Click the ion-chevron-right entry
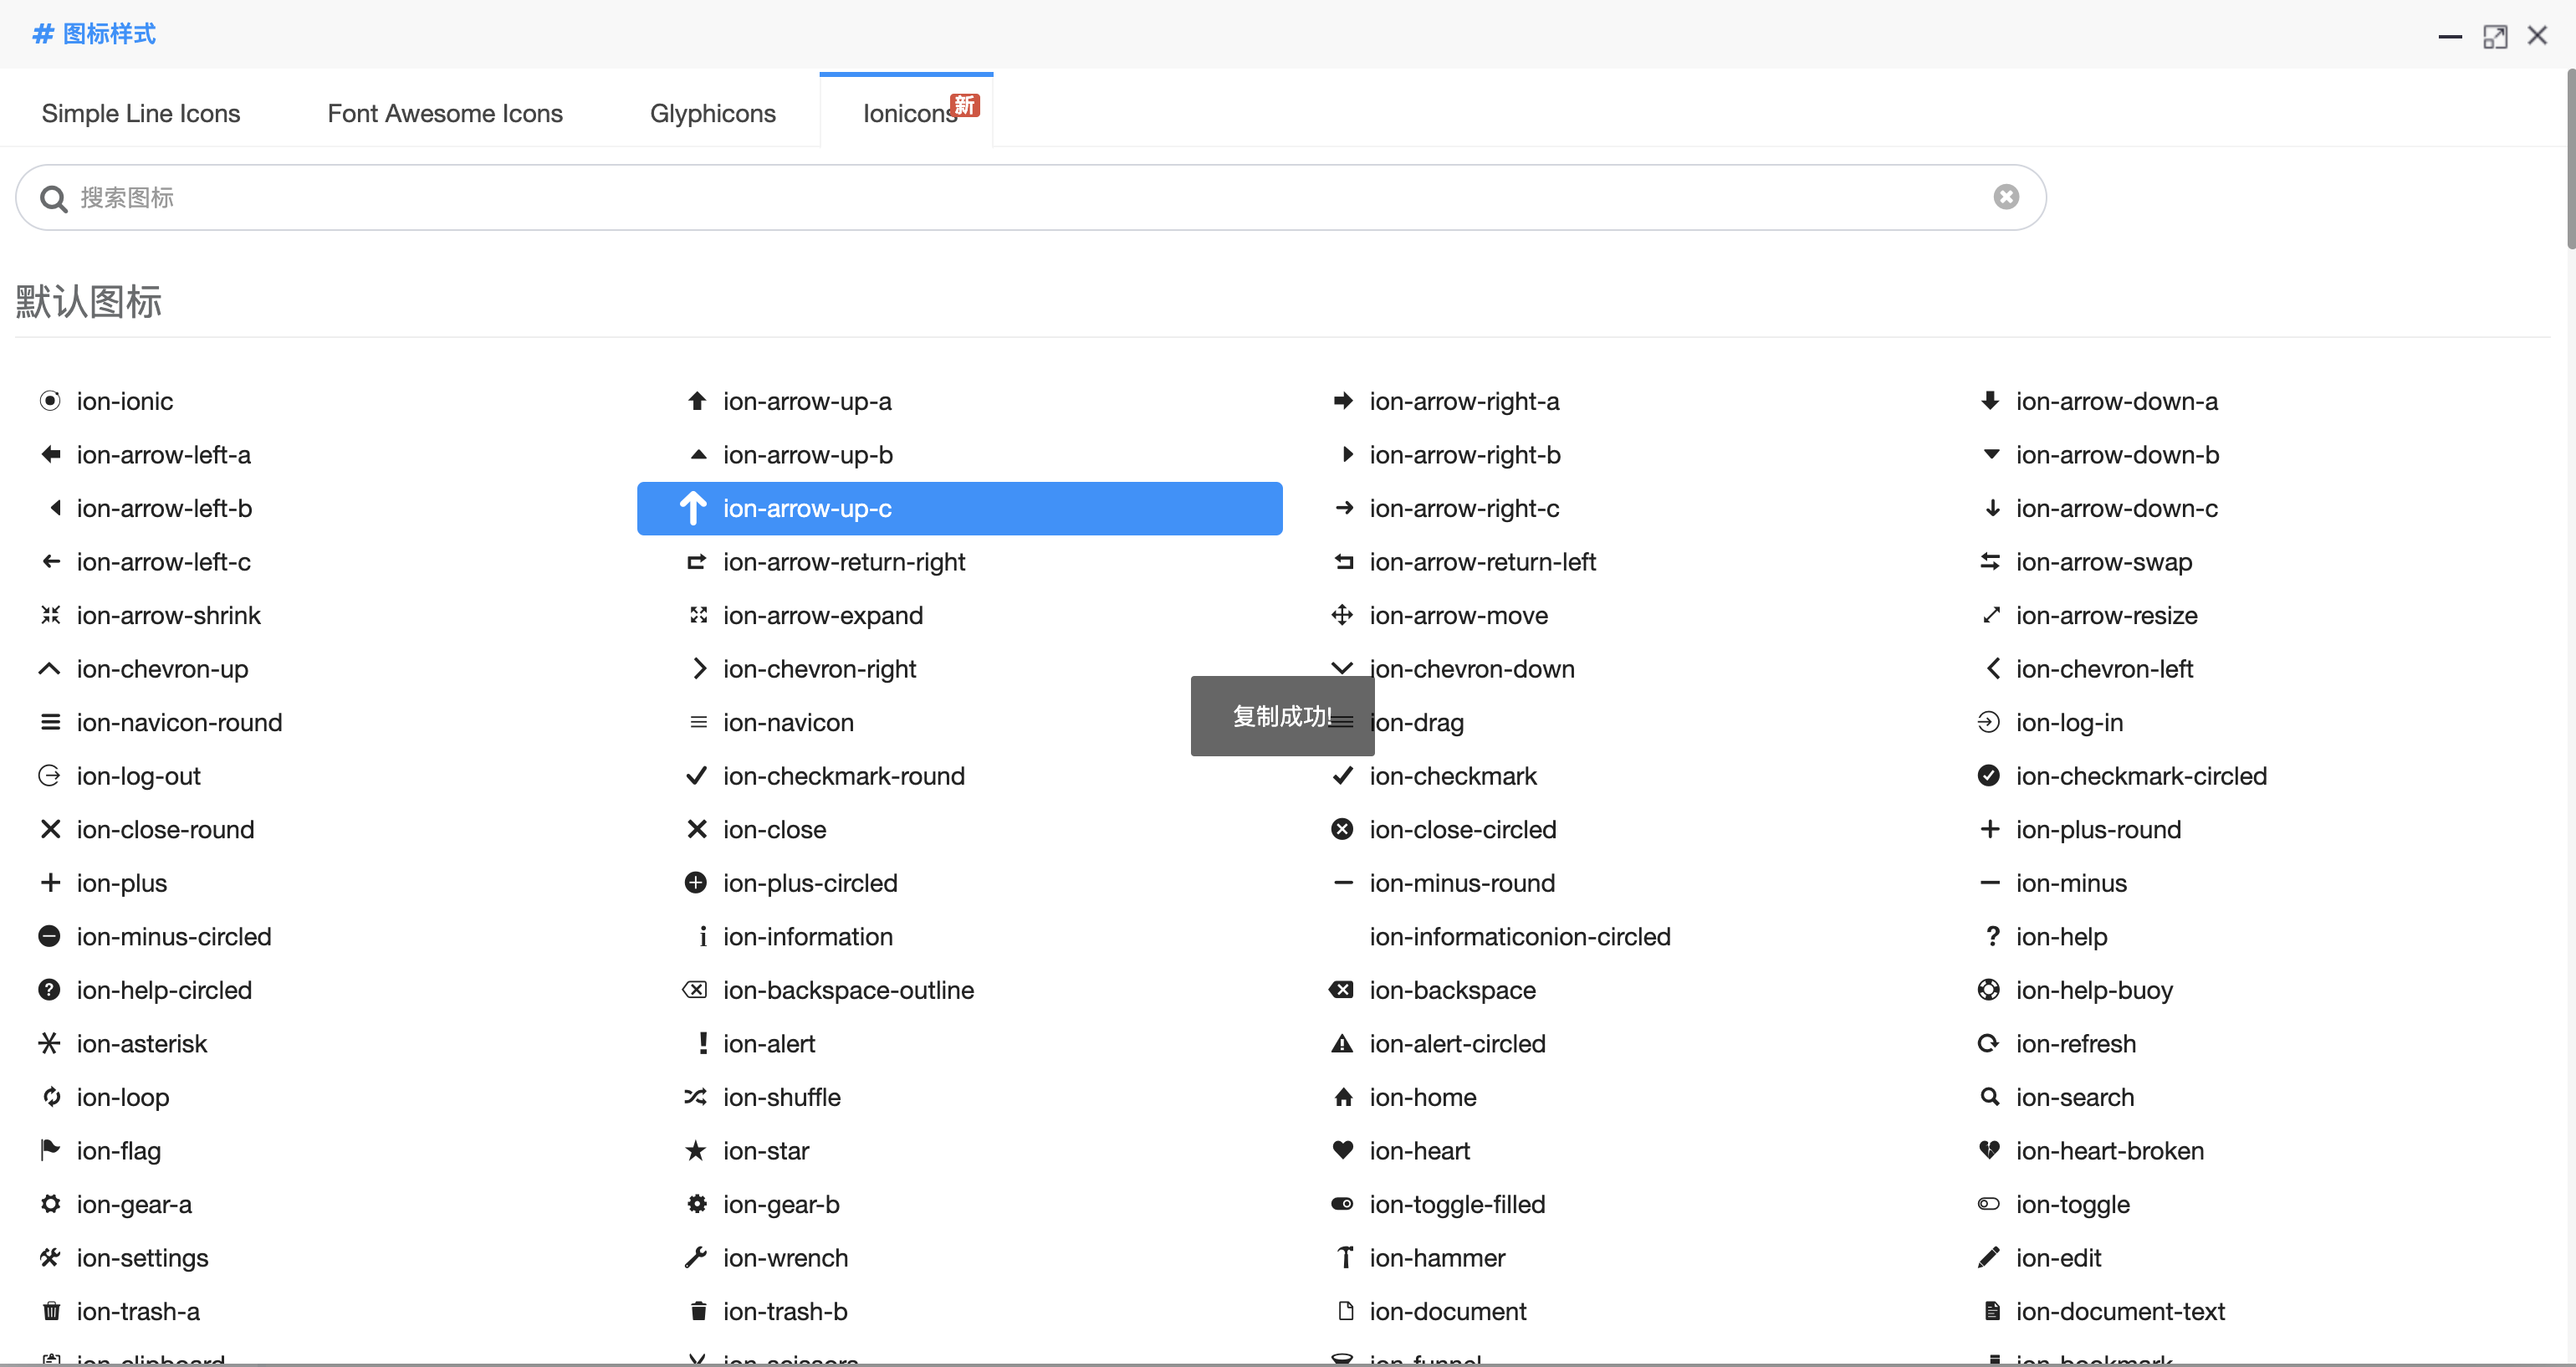The image size is (2576, 1367). point(818,669)
